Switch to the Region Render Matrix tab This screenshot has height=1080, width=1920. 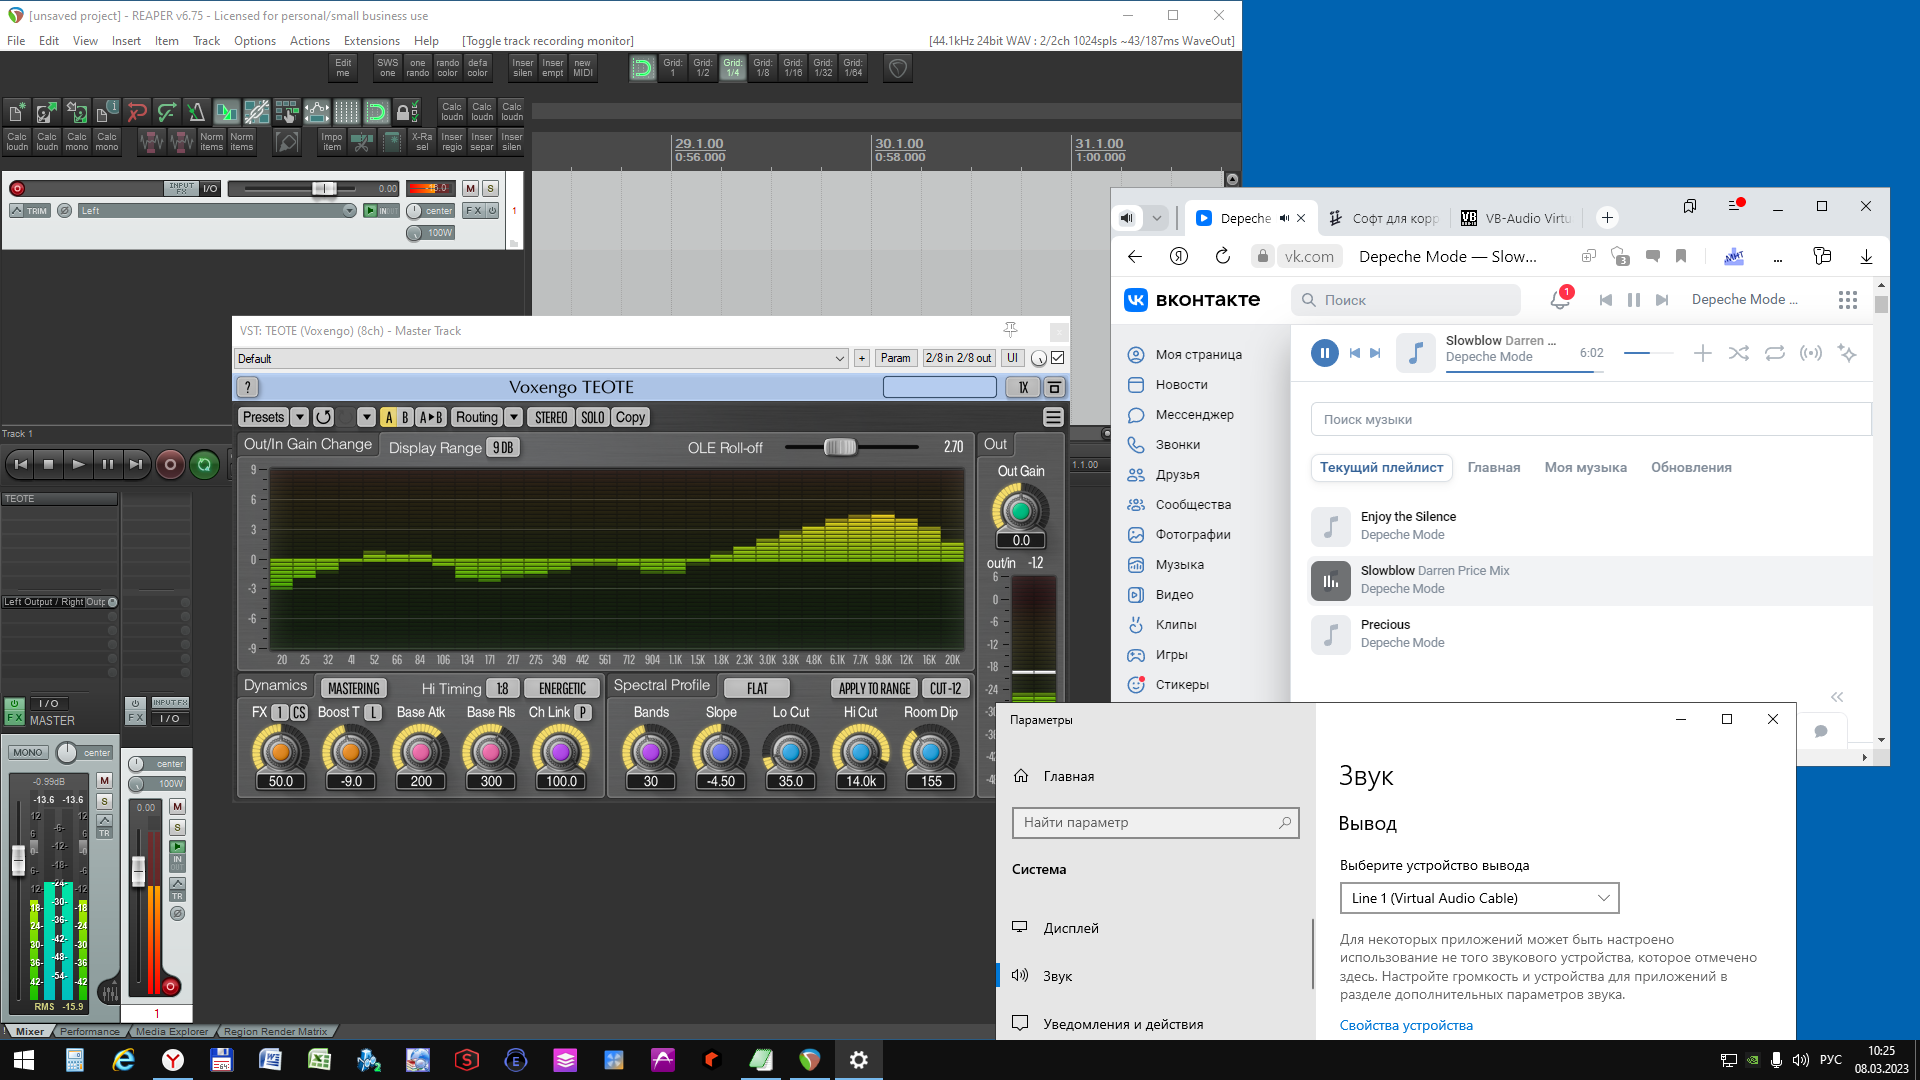coord(275,1031)
